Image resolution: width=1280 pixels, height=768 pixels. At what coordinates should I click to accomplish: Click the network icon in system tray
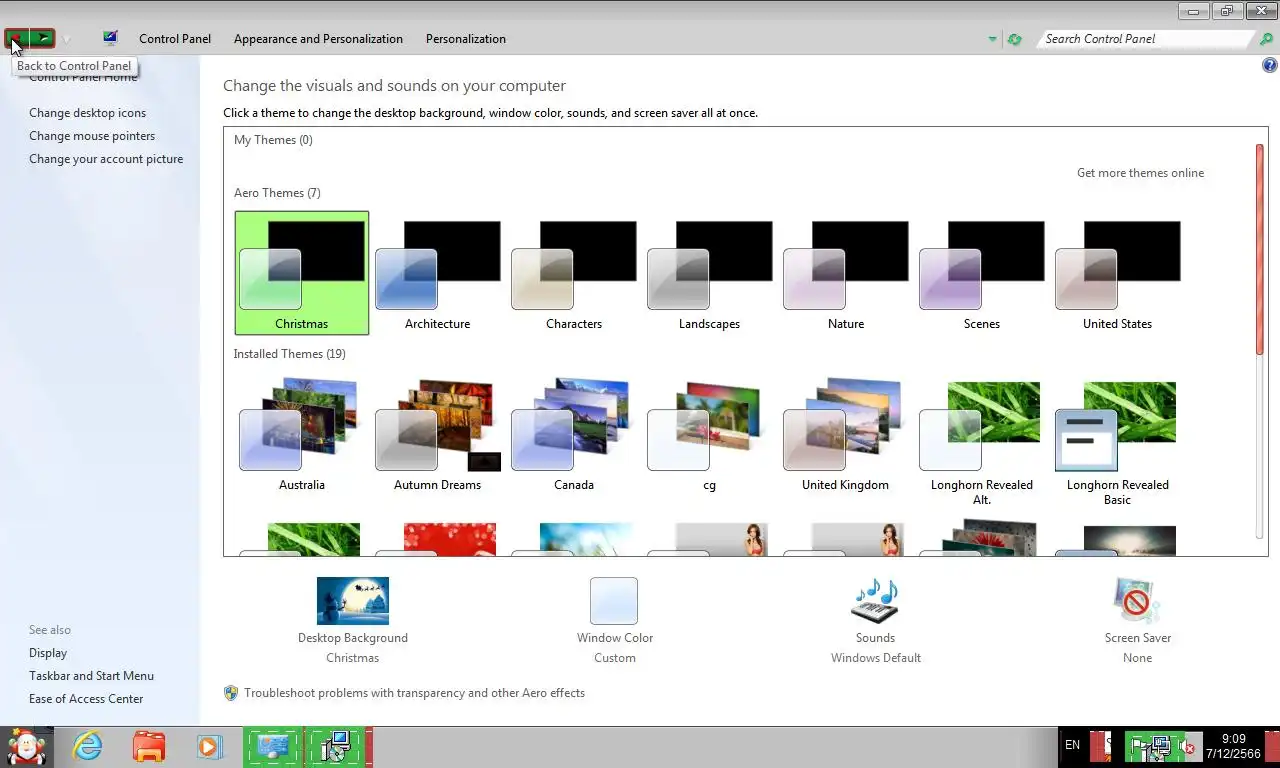pos(1160,746)
